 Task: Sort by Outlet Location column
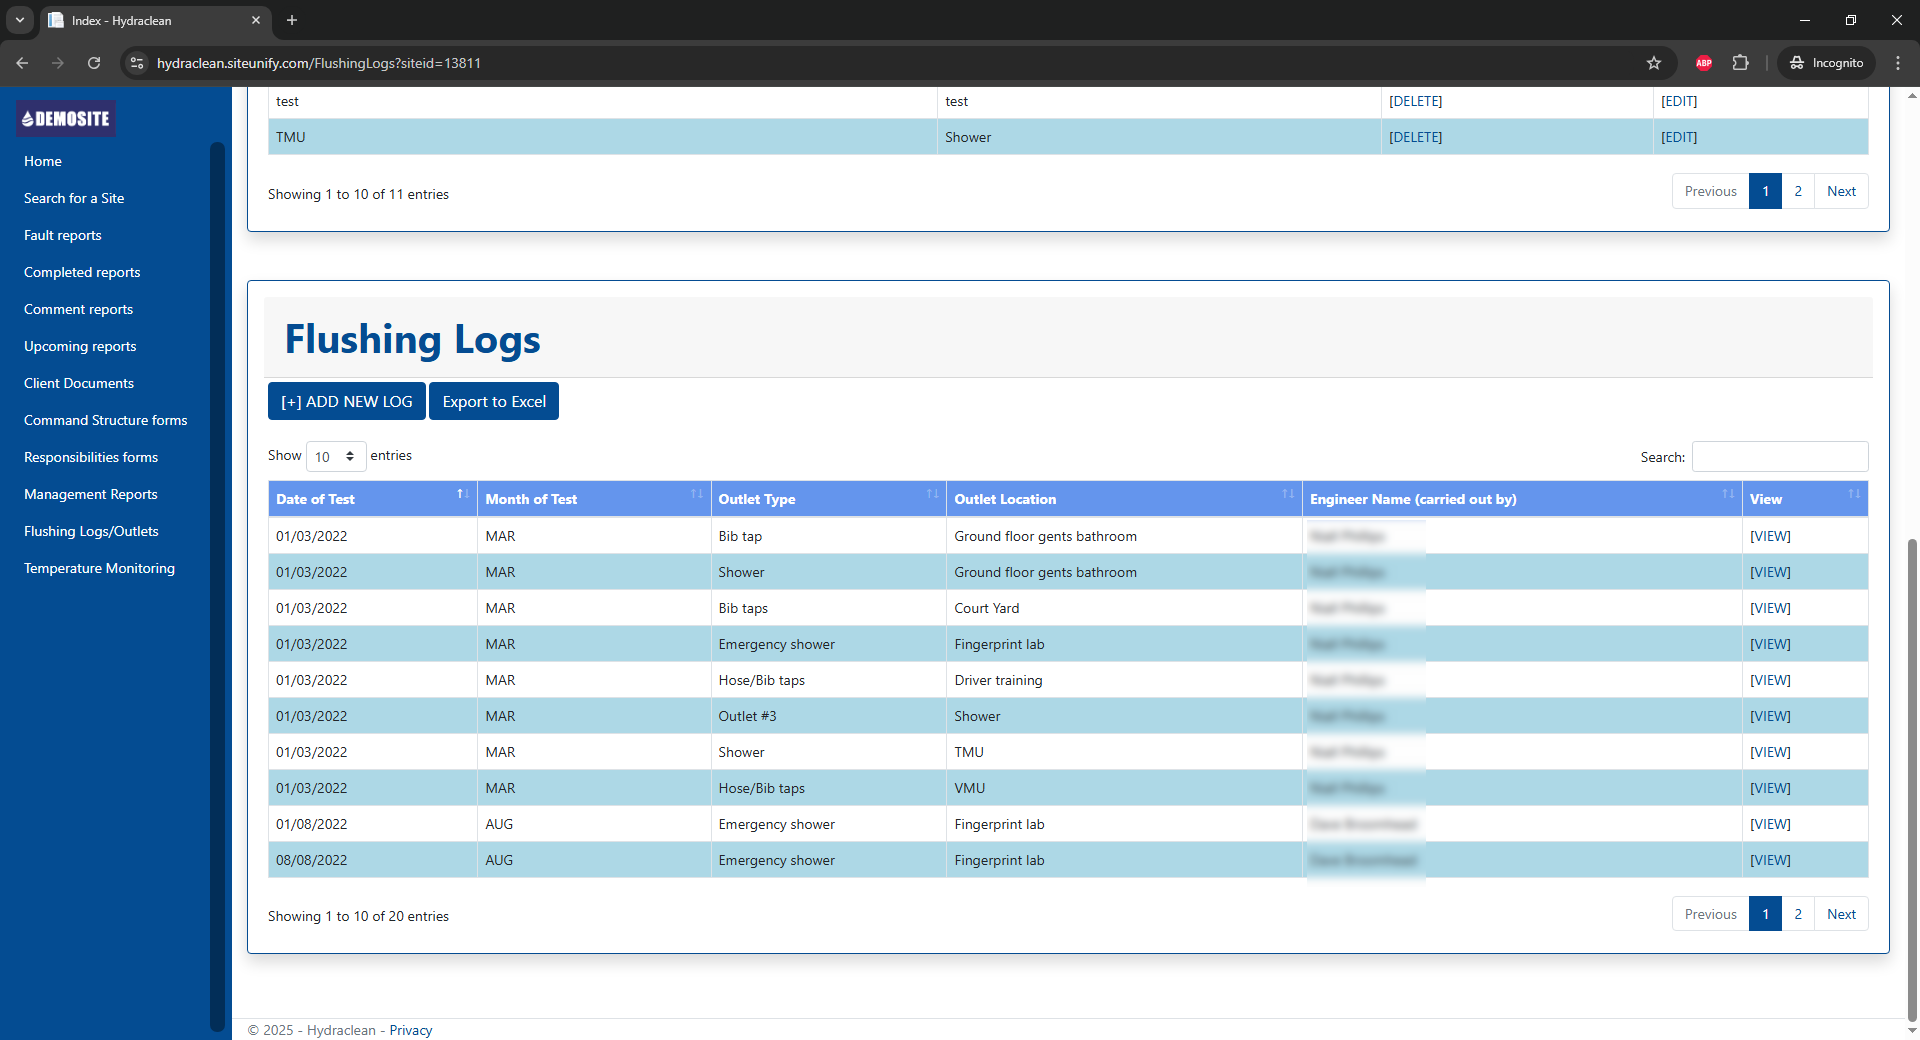(x=1124, y=499)
